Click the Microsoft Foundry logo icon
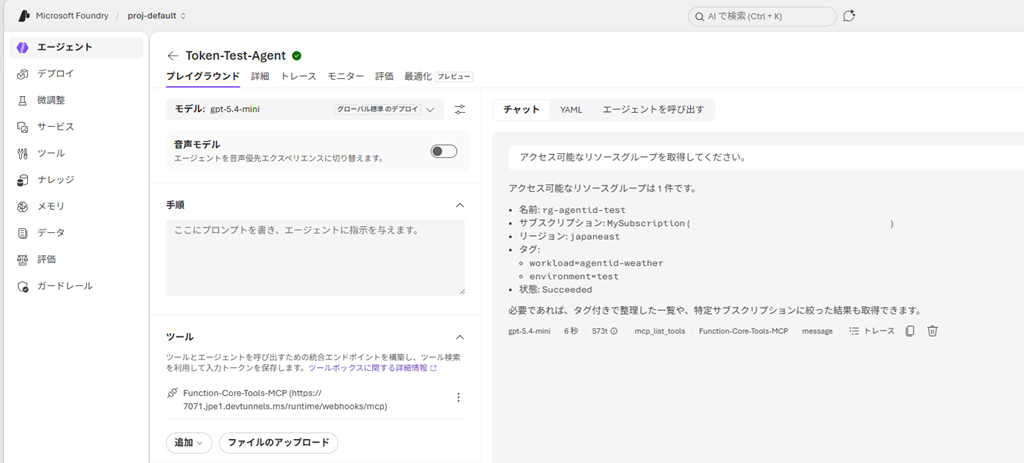1024x463 pixels. point(24,16)
